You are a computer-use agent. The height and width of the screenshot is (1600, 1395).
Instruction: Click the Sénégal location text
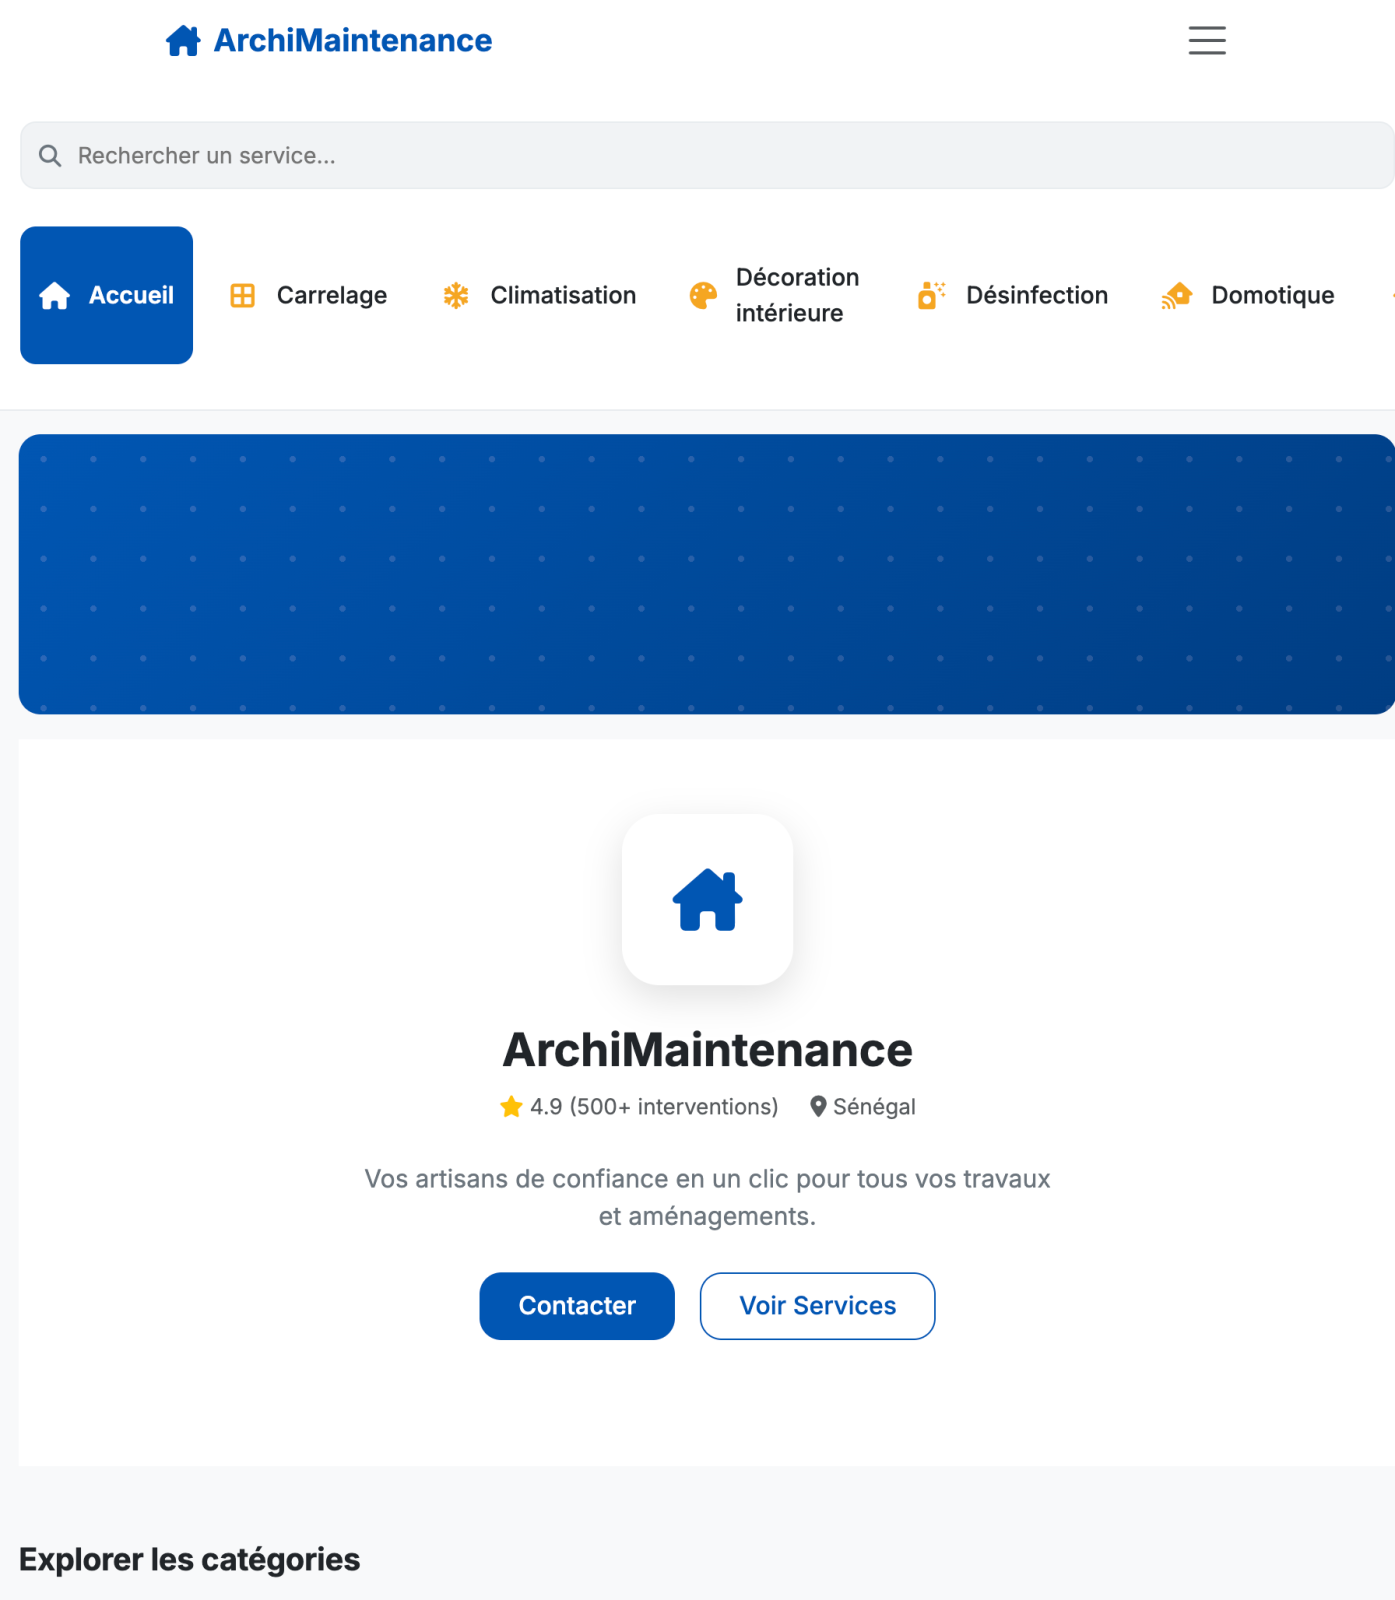pyautogui.click(x=874, y=1107)
